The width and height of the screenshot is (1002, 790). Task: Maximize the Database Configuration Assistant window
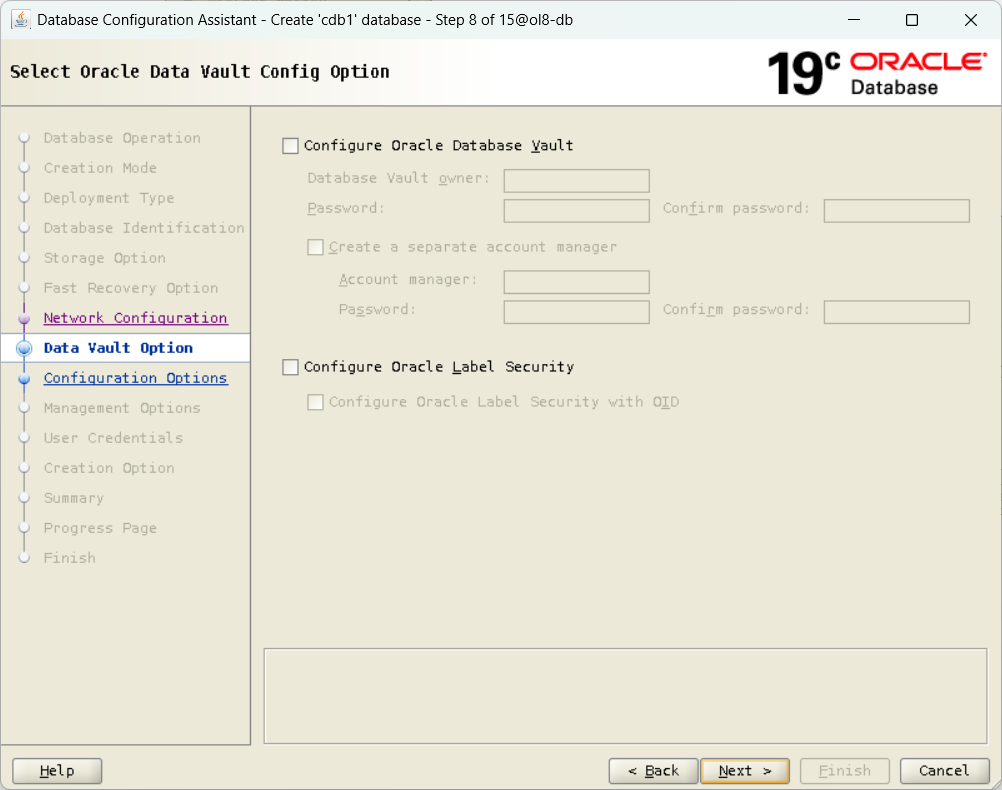pos(912,20)
